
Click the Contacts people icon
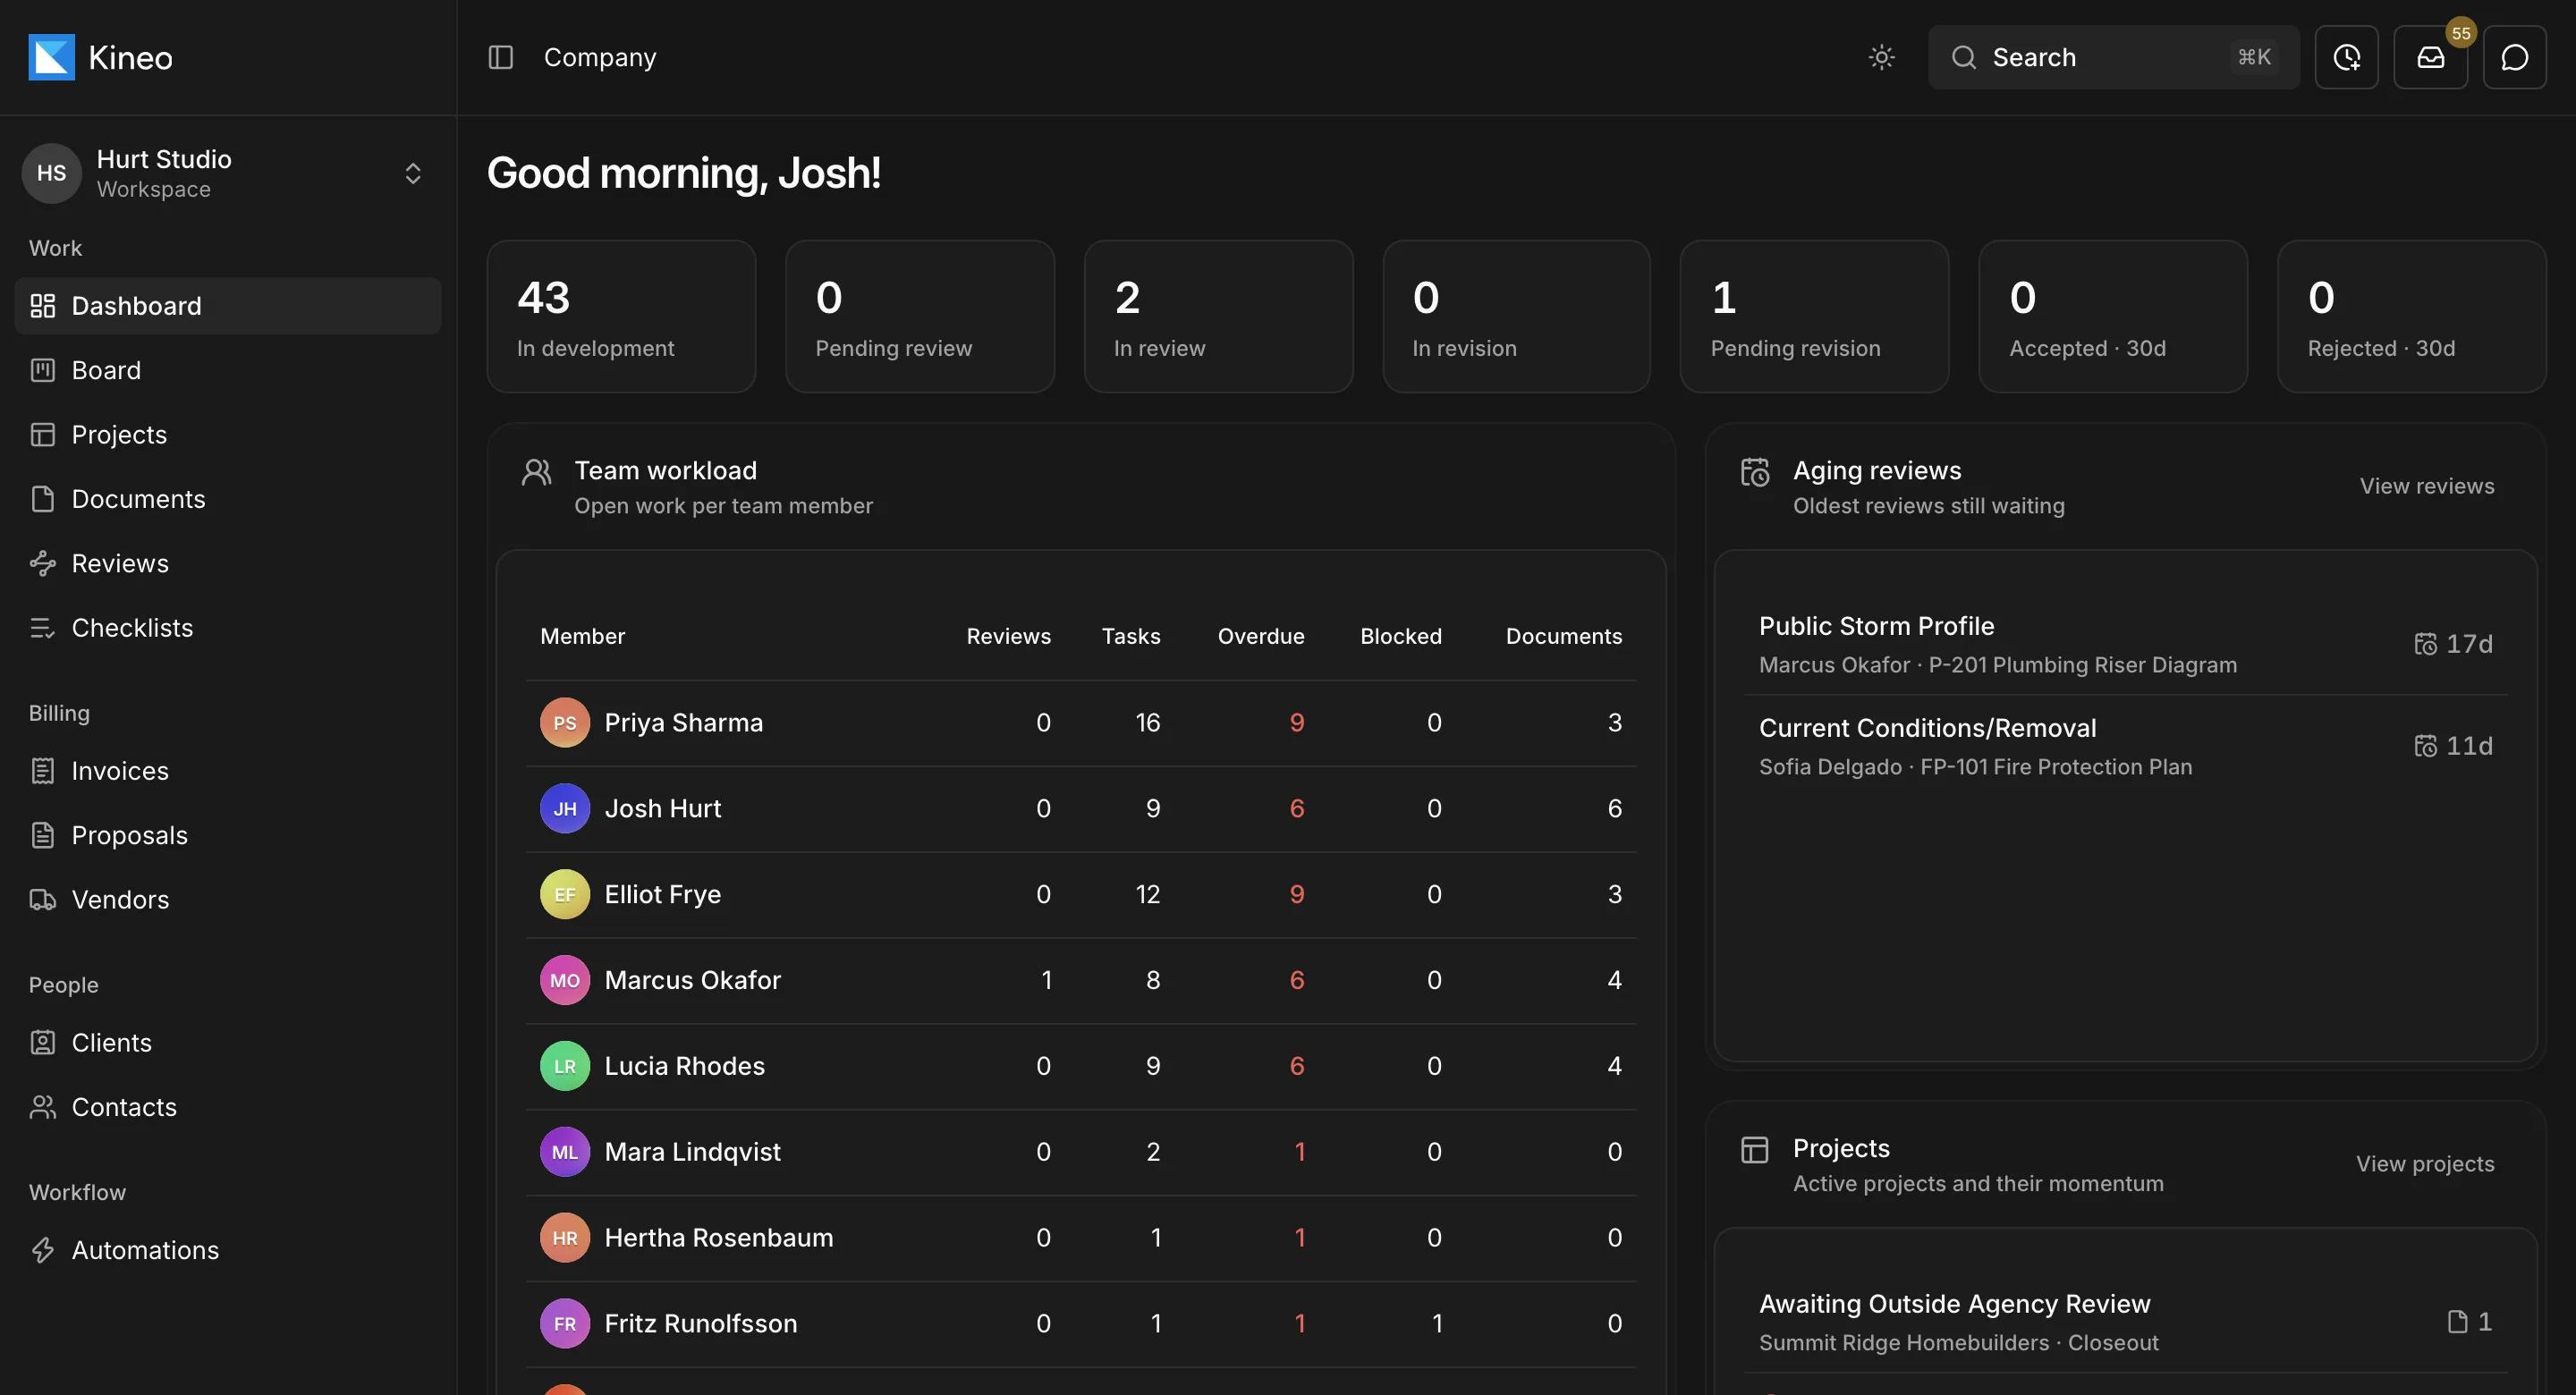[x=42, y=1107]
